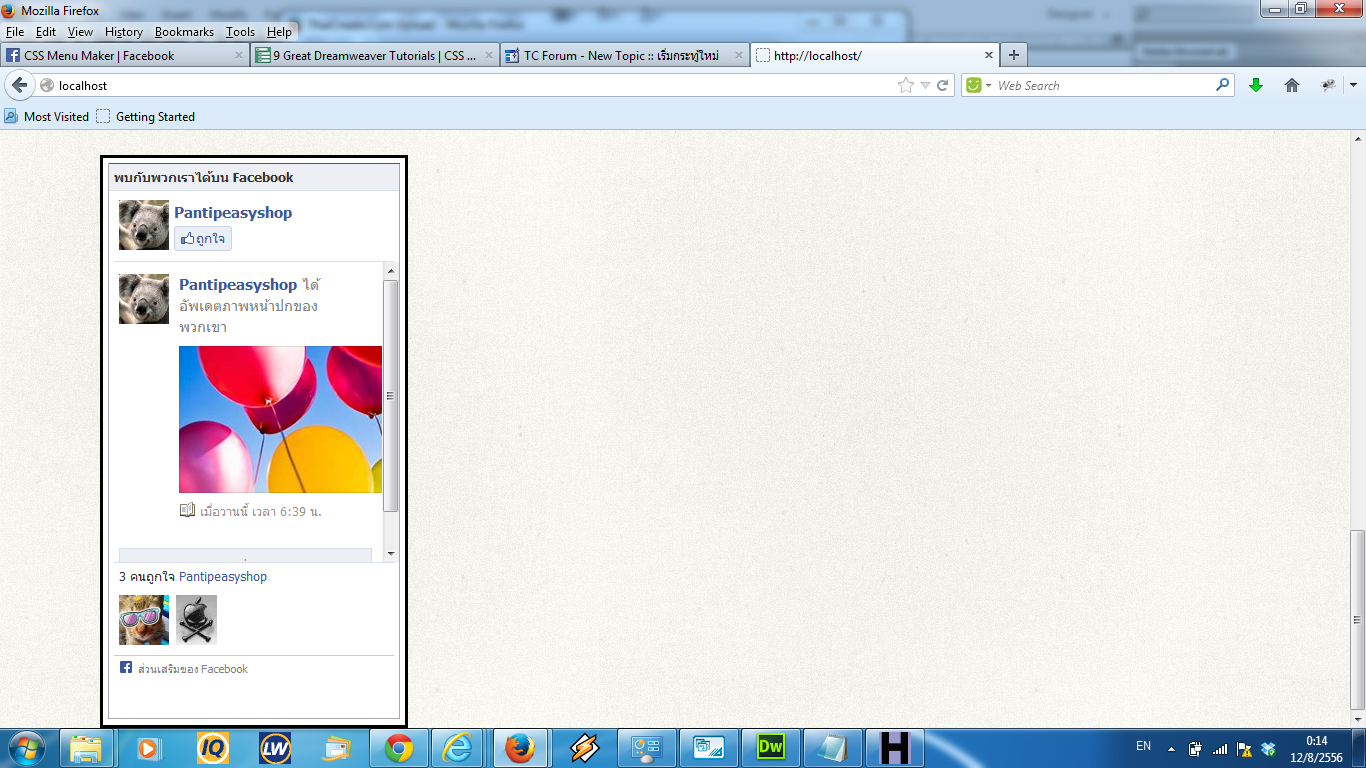Open the View menu
This screenshot has height=768, width=1366.
point(80,32)
